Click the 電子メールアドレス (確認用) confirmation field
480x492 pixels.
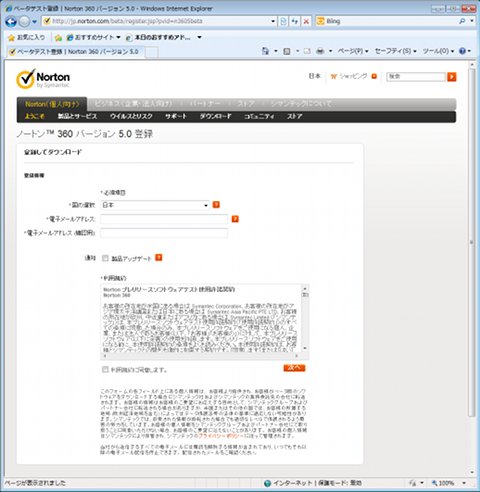point(164,233)
